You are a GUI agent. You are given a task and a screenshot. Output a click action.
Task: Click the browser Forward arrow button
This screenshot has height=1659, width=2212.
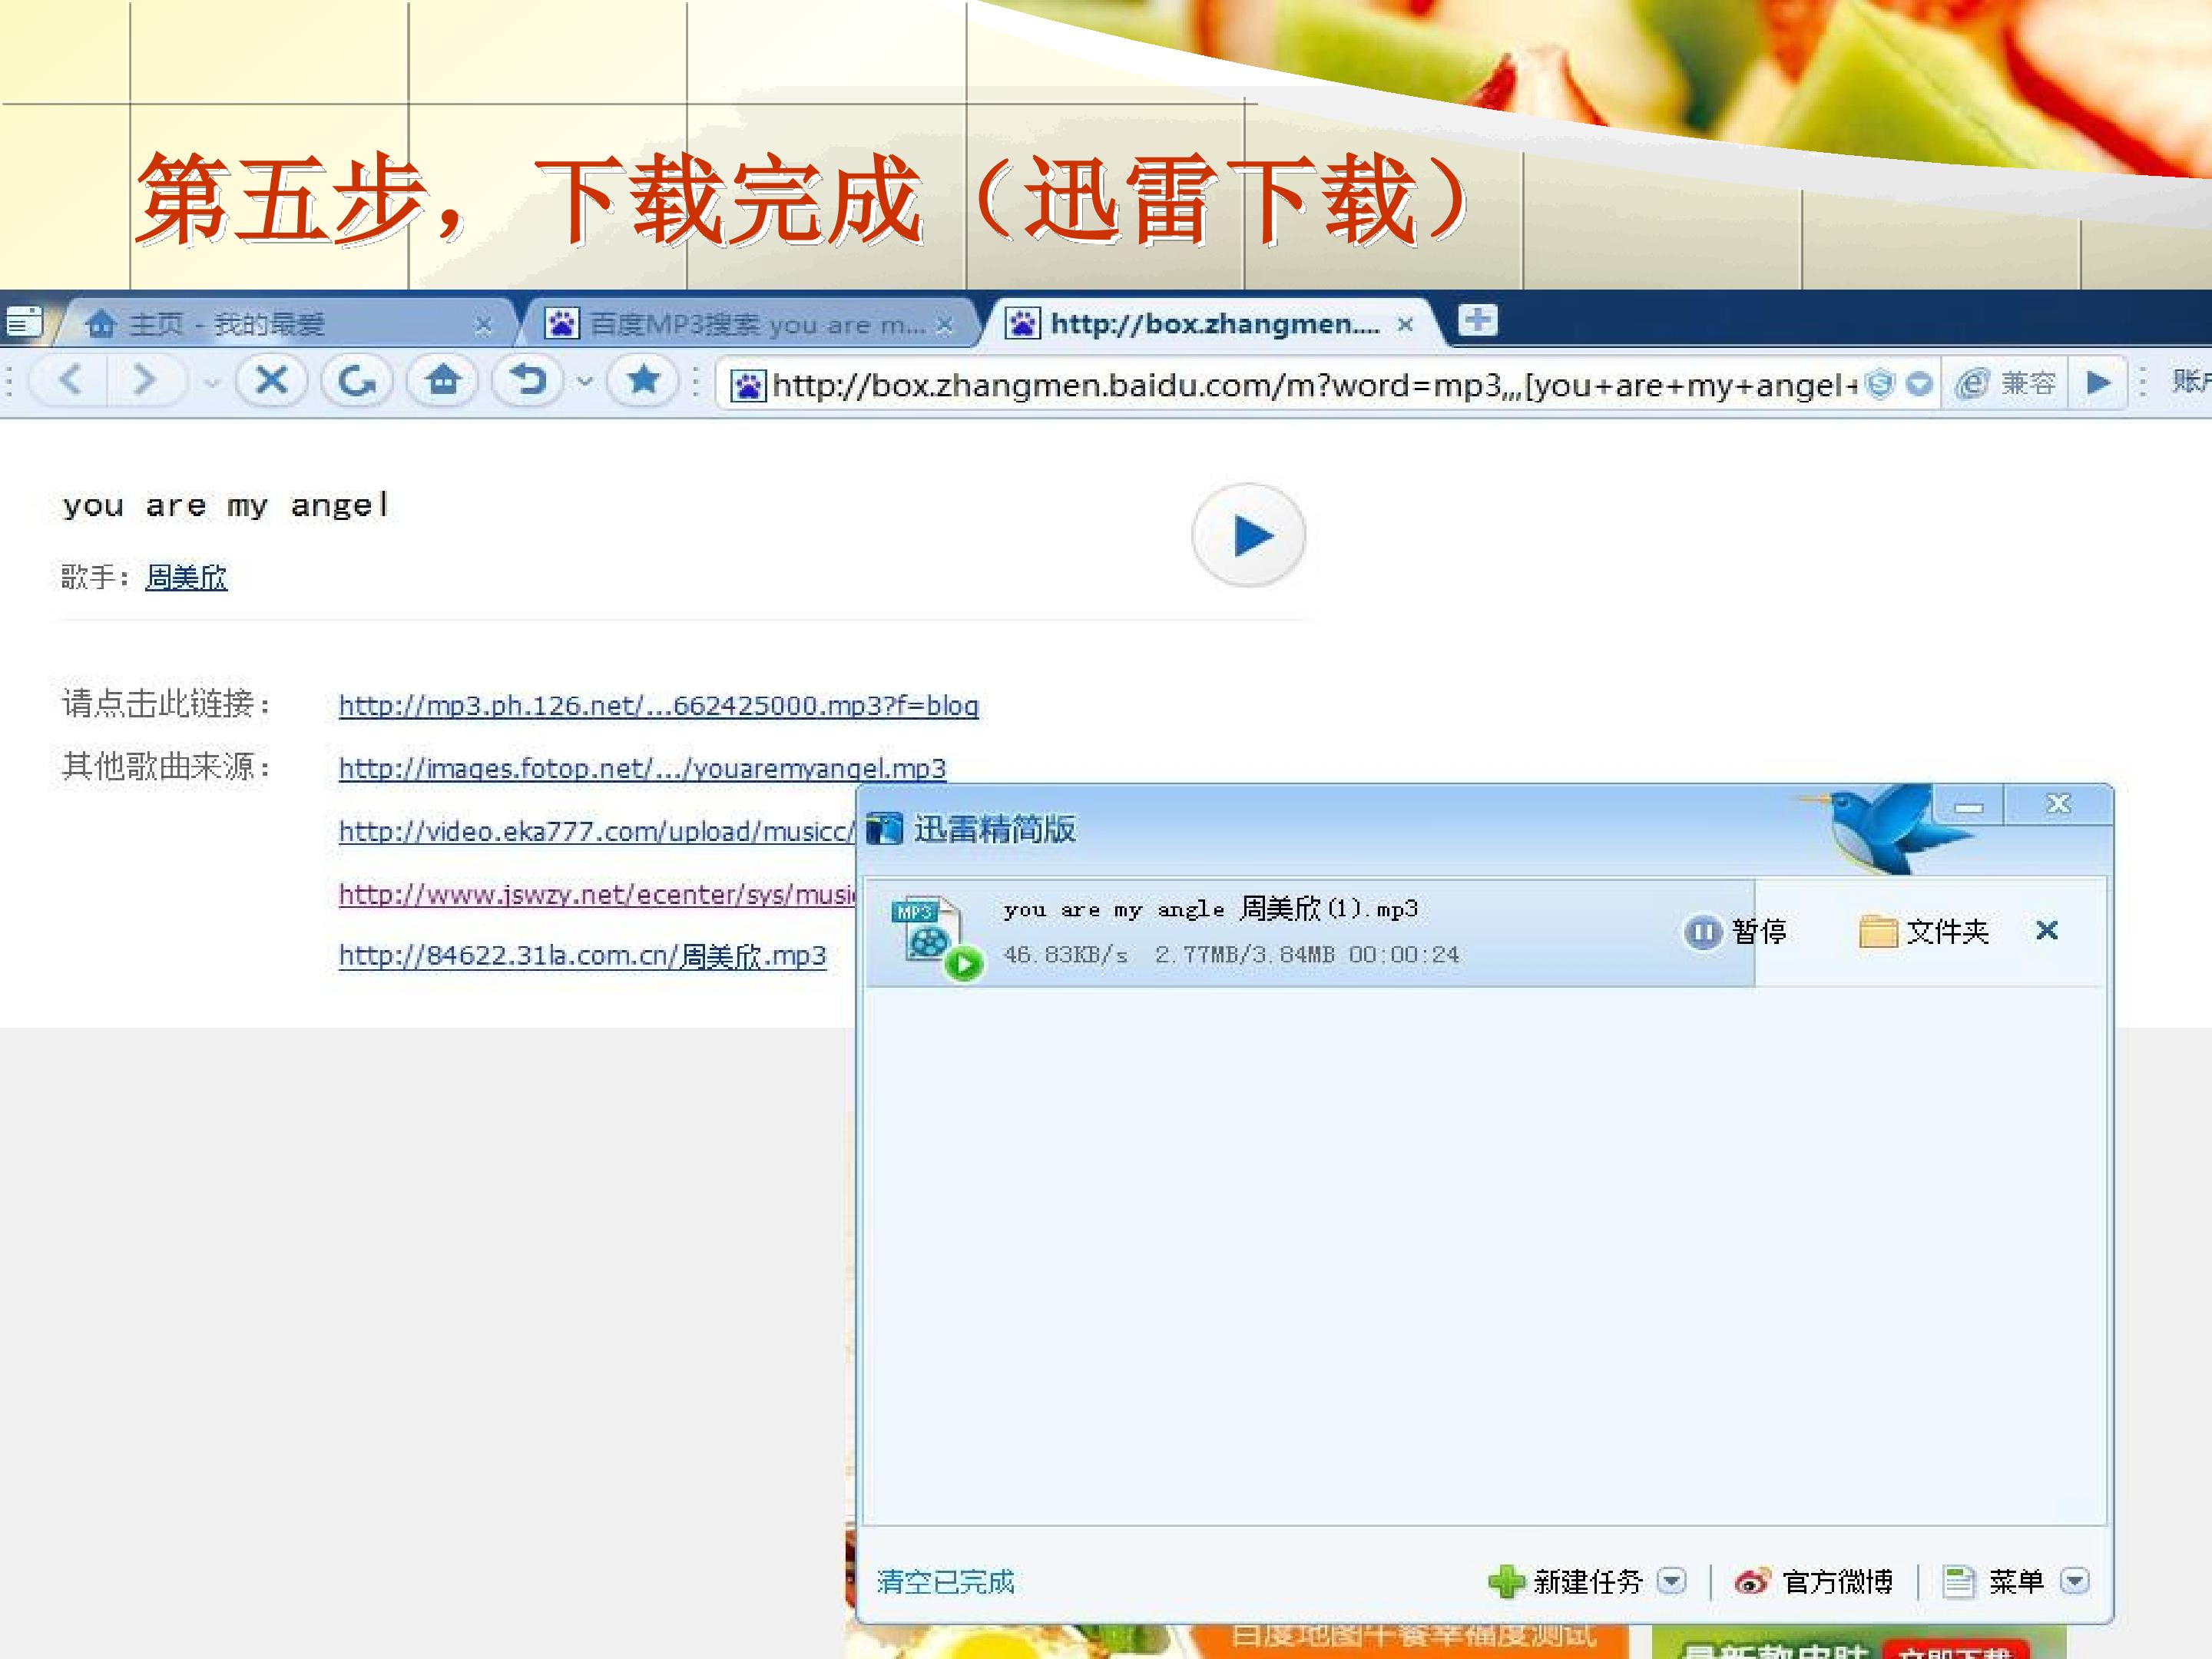pos(145,381)
